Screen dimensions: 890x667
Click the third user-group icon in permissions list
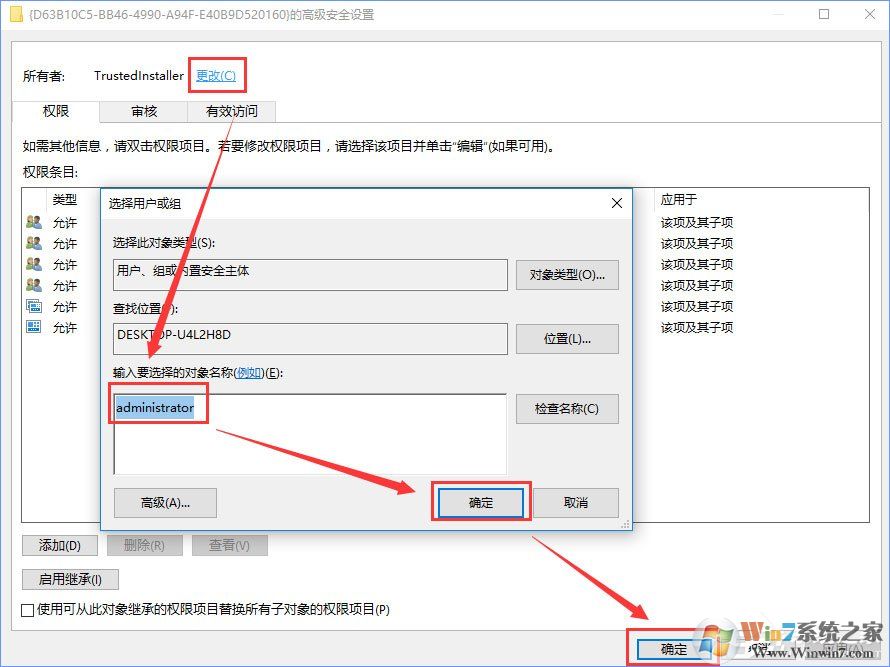click(33, 264)
